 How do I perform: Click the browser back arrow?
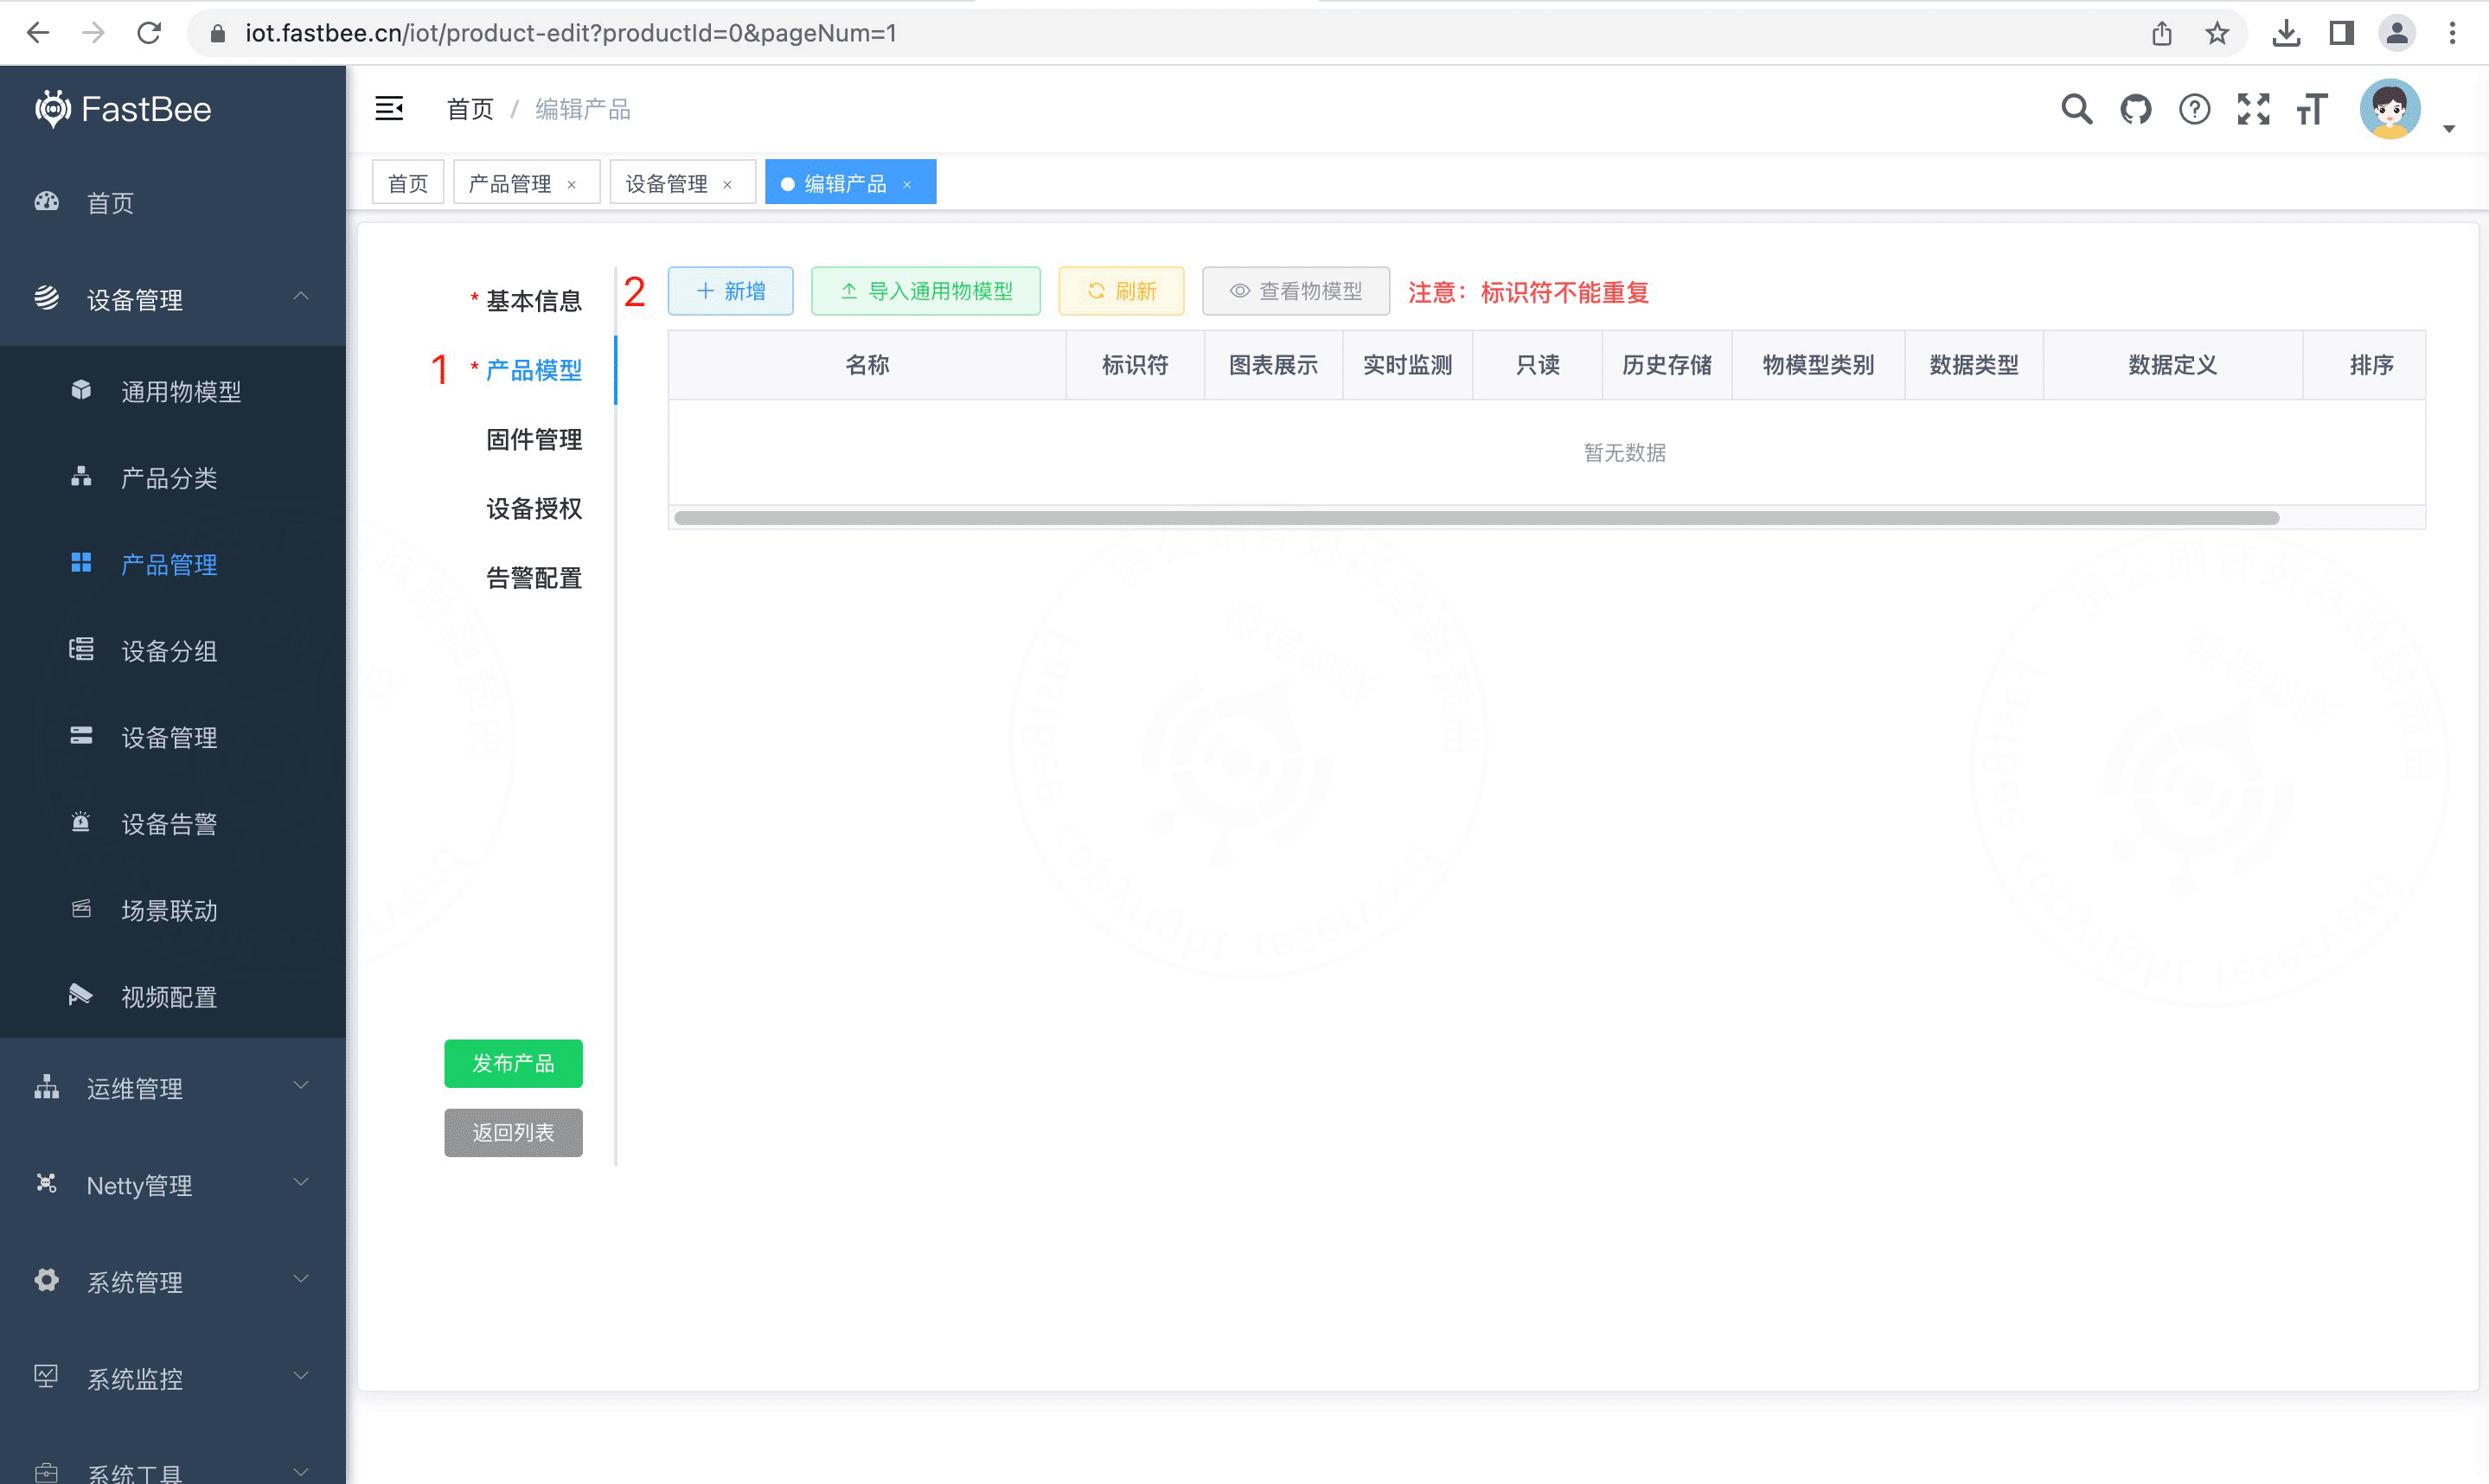38,33
